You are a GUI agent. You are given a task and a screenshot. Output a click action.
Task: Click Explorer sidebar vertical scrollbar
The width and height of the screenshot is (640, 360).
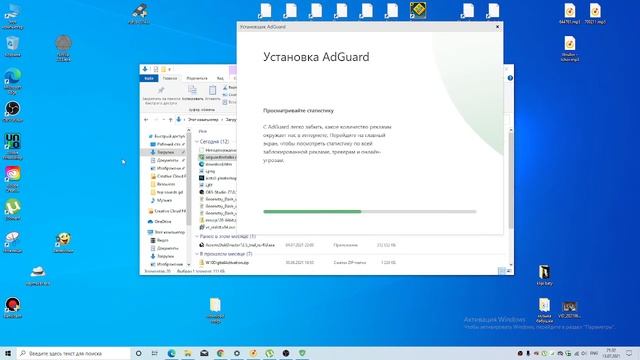pyautogui.click(x=189, y=180)
